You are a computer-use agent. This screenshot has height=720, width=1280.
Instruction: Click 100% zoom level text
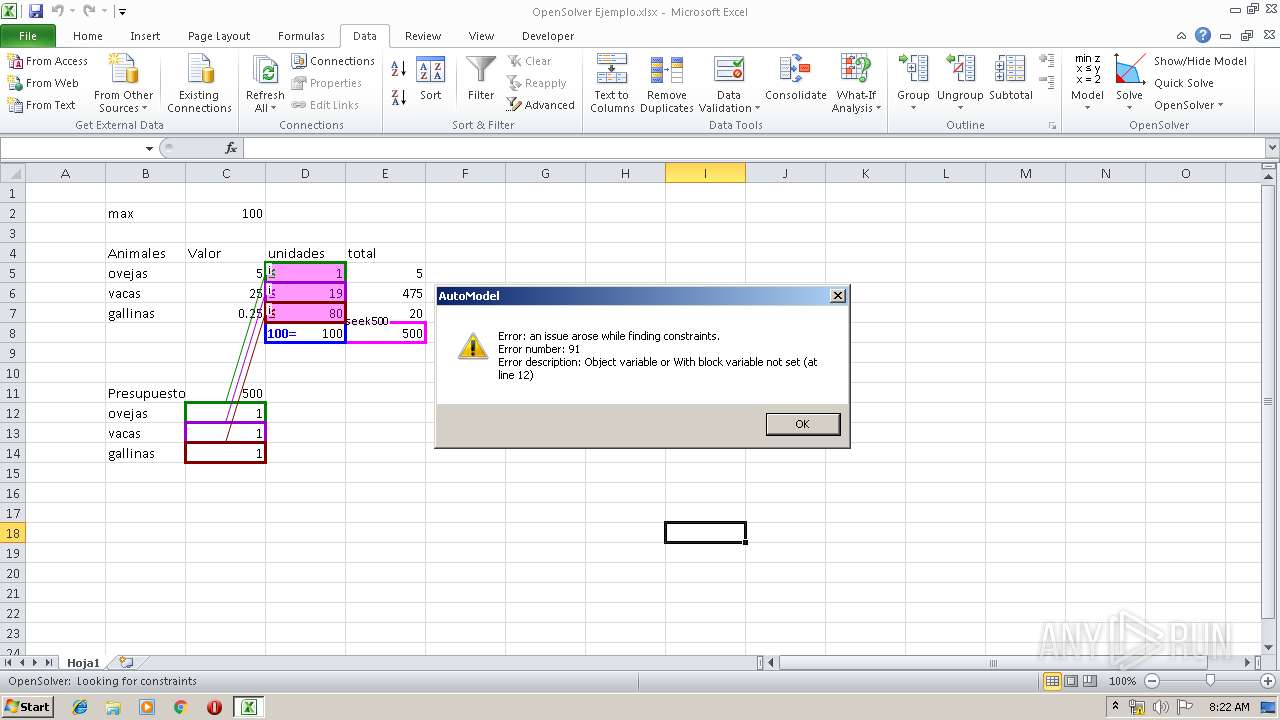(x=1122, y=681)
